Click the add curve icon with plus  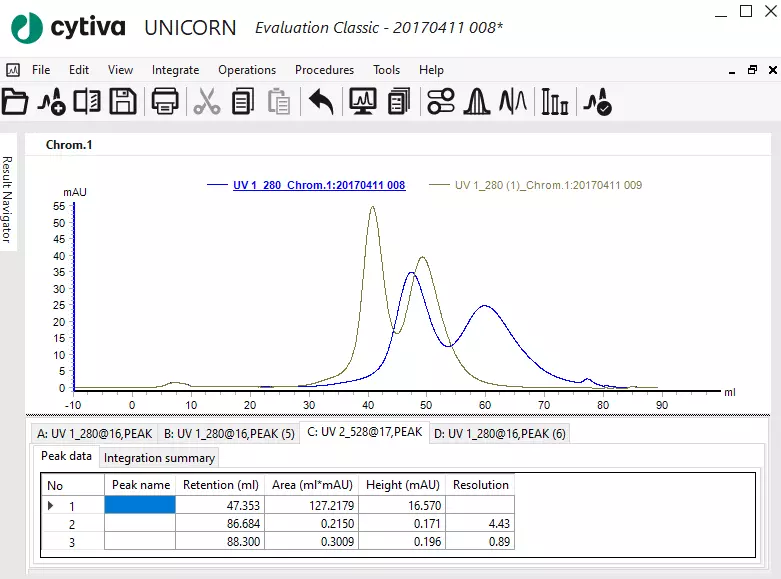click(x=51, y=101)
